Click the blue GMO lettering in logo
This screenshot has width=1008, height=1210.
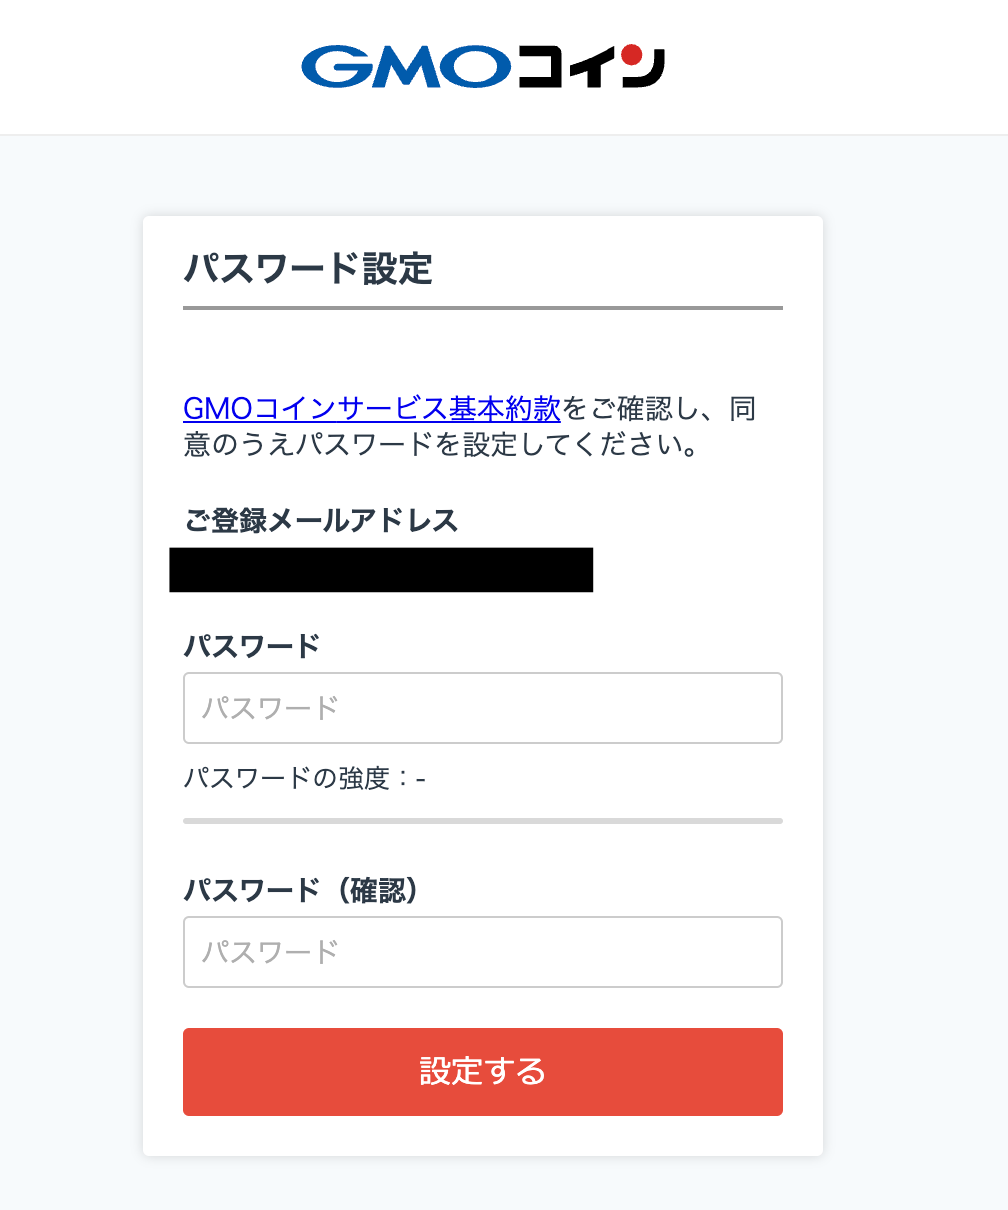point(406,66)
